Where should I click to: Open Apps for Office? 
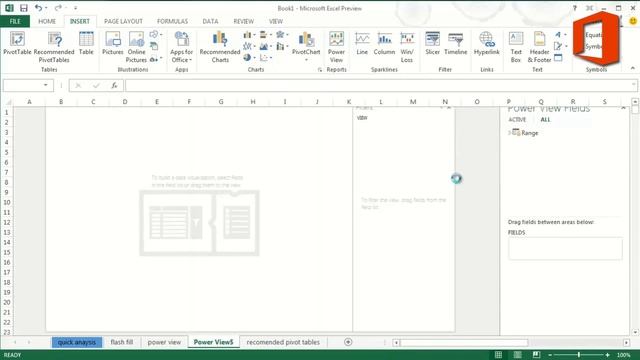click(x=181, y=47)
